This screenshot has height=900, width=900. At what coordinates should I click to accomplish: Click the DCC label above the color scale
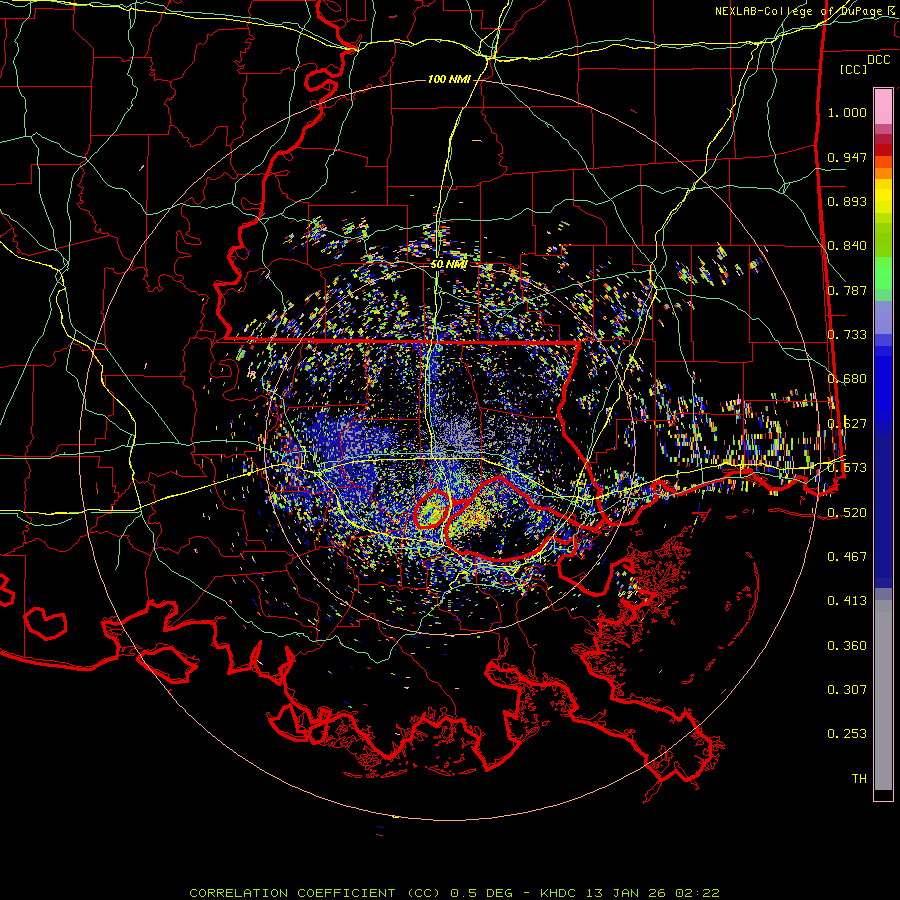[879, 60]
